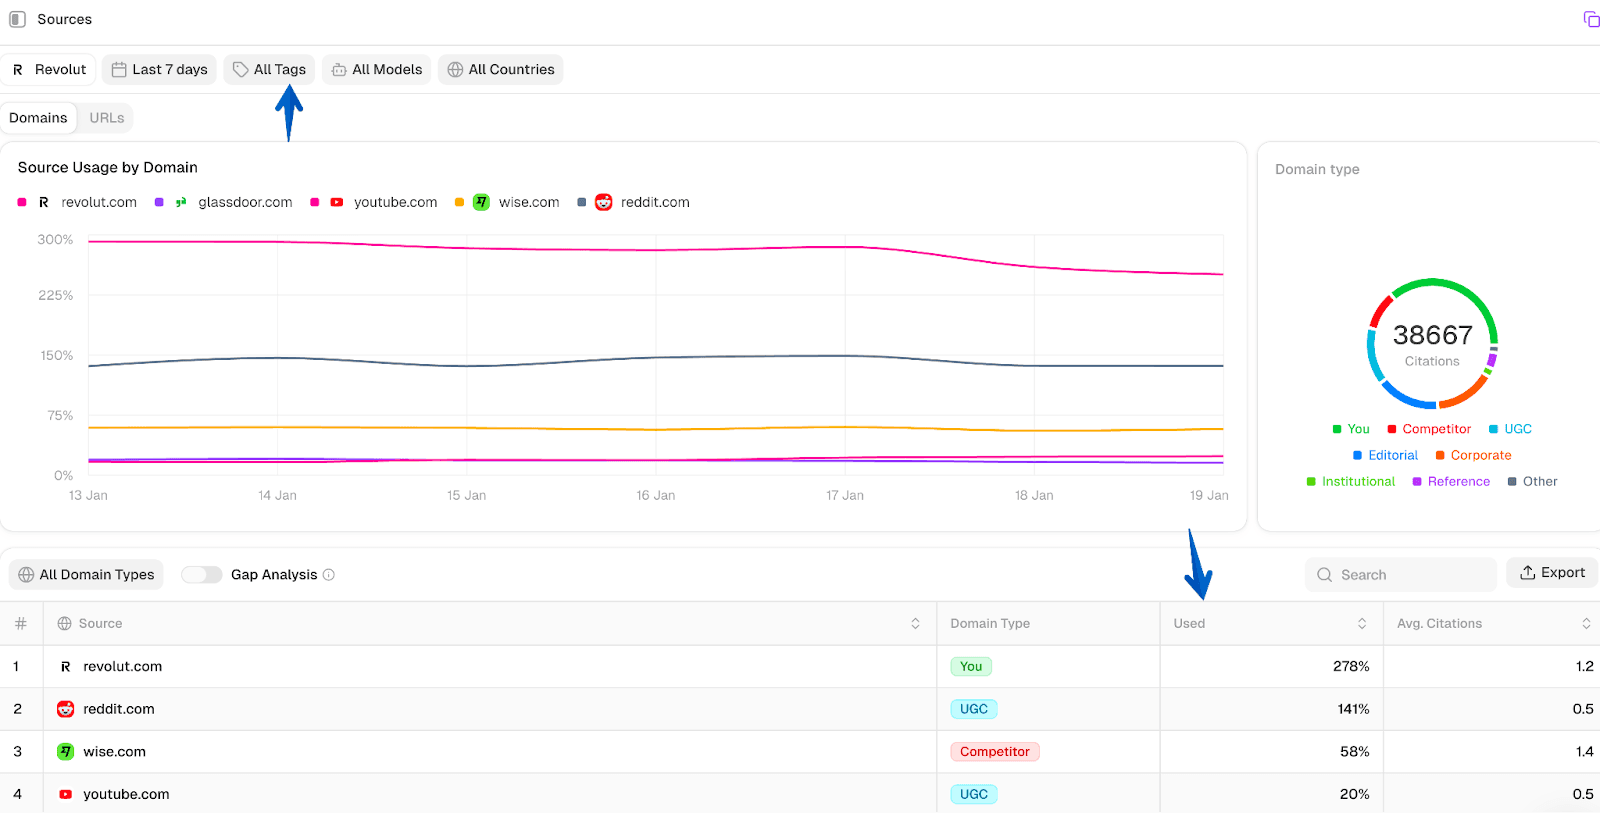
Task: Switch to the URLs tab
Action: pyautogui.click(x=107, y=118)
